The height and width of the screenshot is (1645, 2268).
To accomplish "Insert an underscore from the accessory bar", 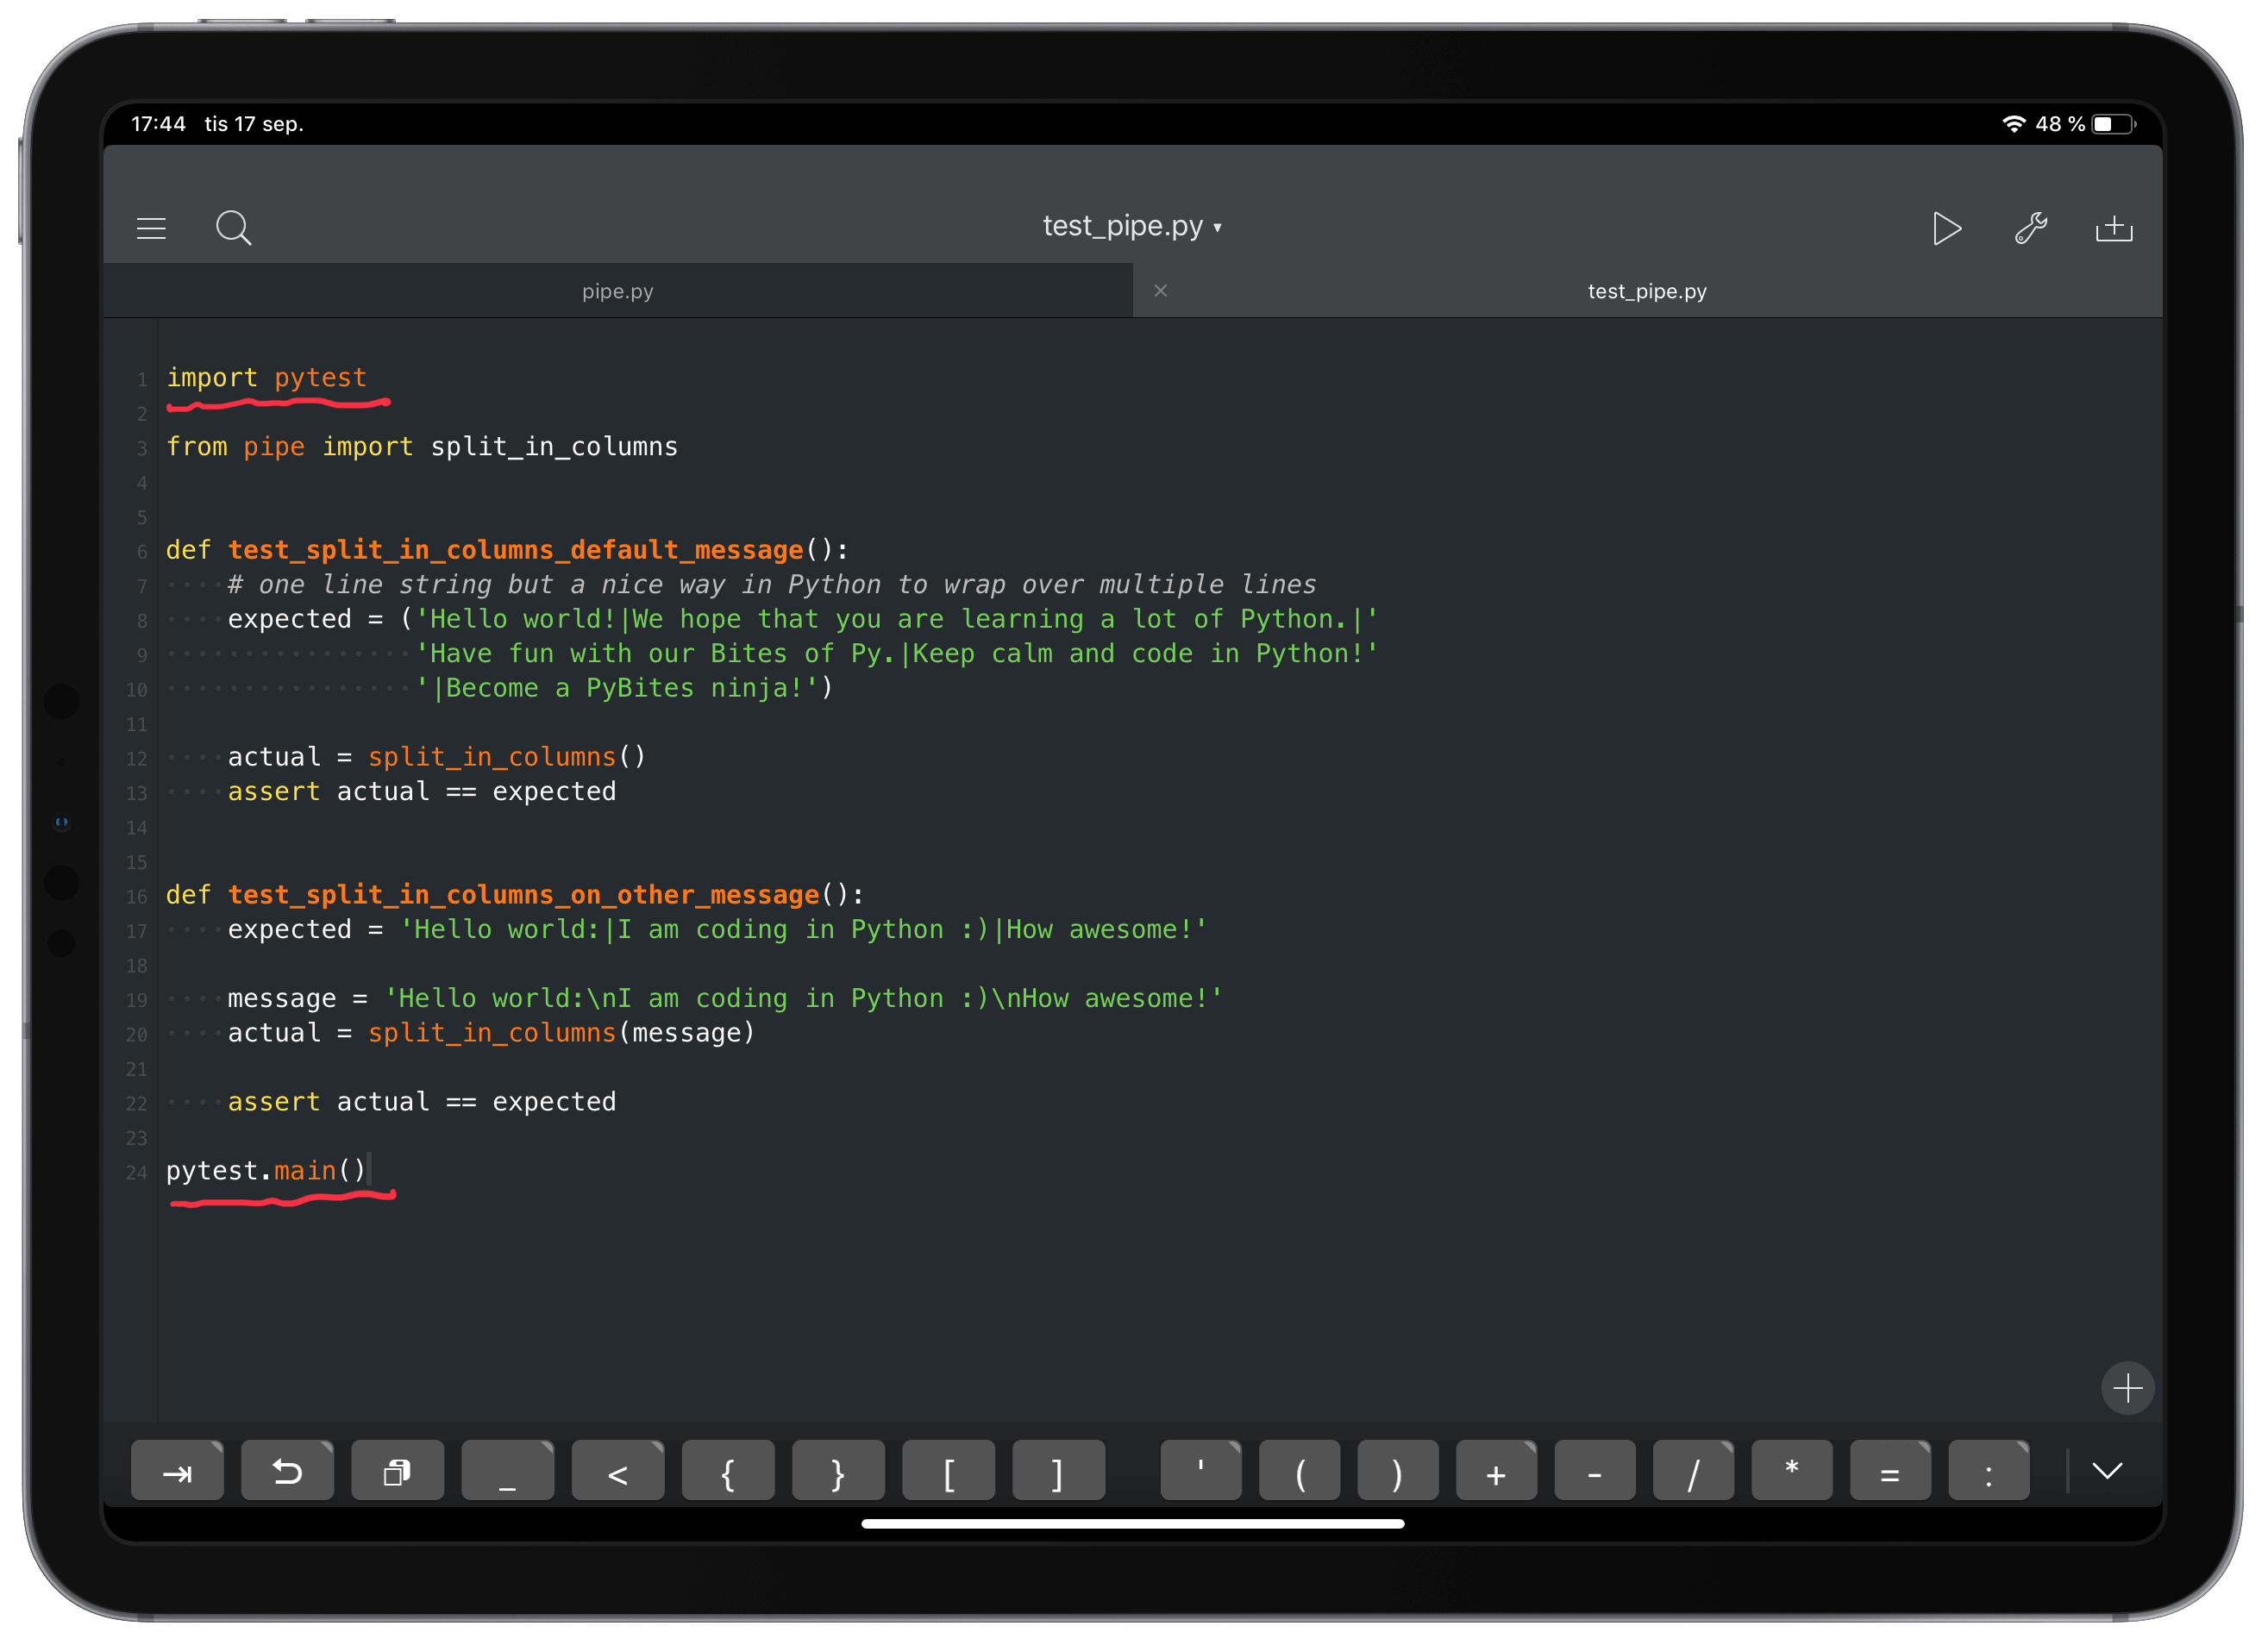I will tap(507, 1470).
